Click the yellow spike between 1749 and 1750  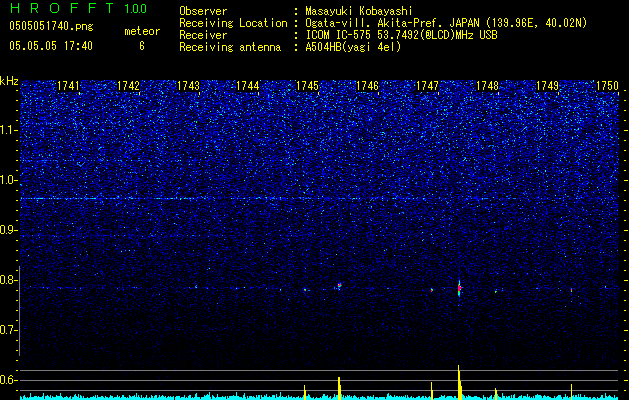(571, 392)
